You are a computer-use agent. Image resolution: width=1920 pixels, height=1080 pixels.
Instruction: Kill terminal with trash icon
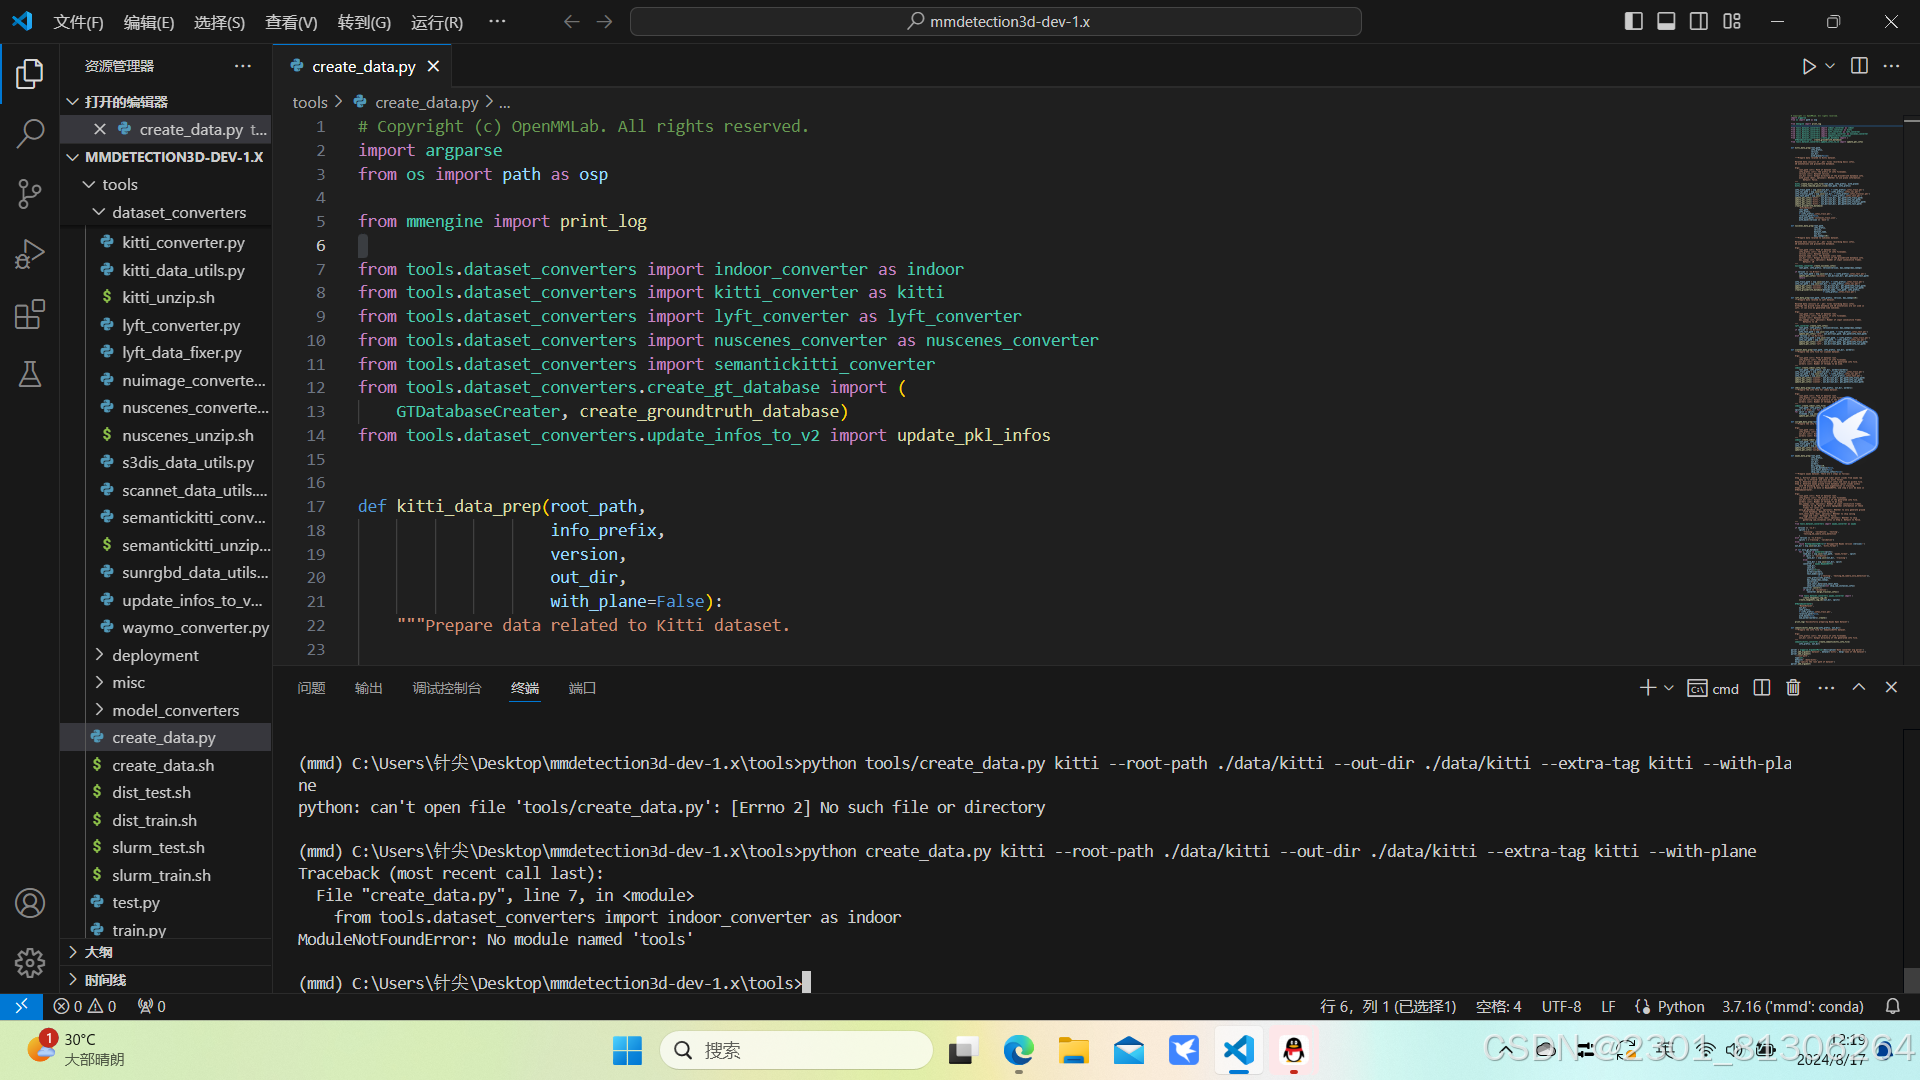point(1793,688)
